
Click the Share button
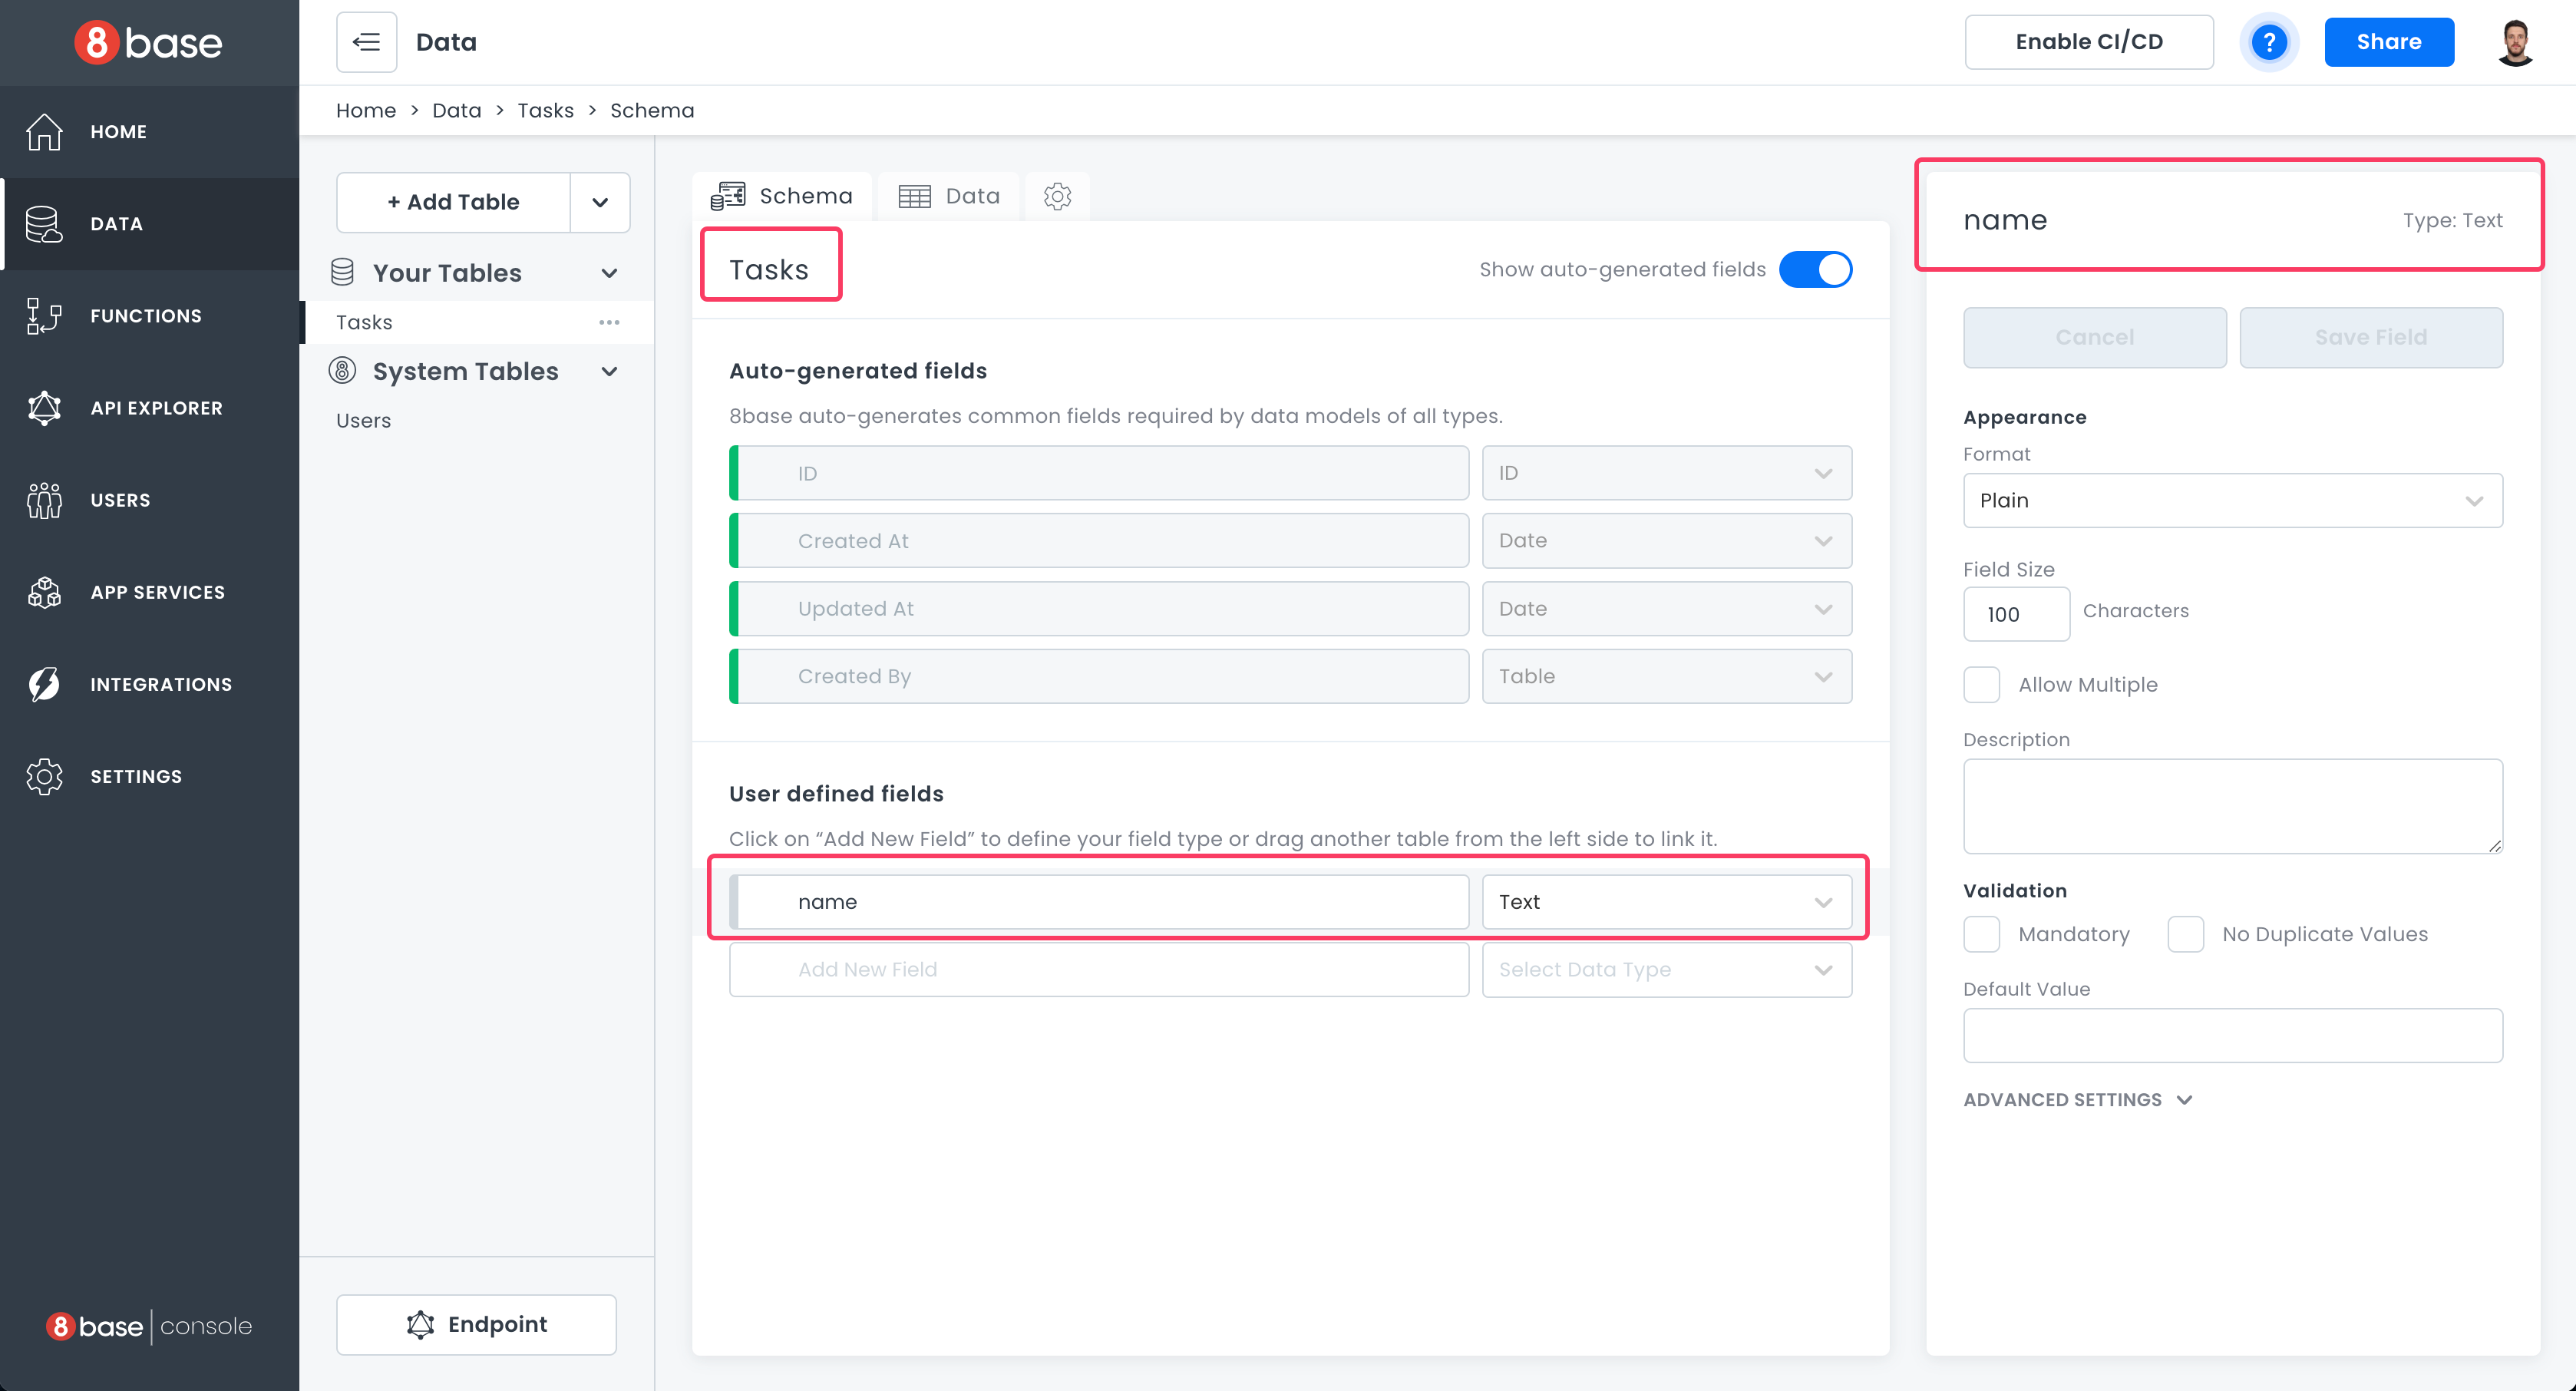point(2388,42)
